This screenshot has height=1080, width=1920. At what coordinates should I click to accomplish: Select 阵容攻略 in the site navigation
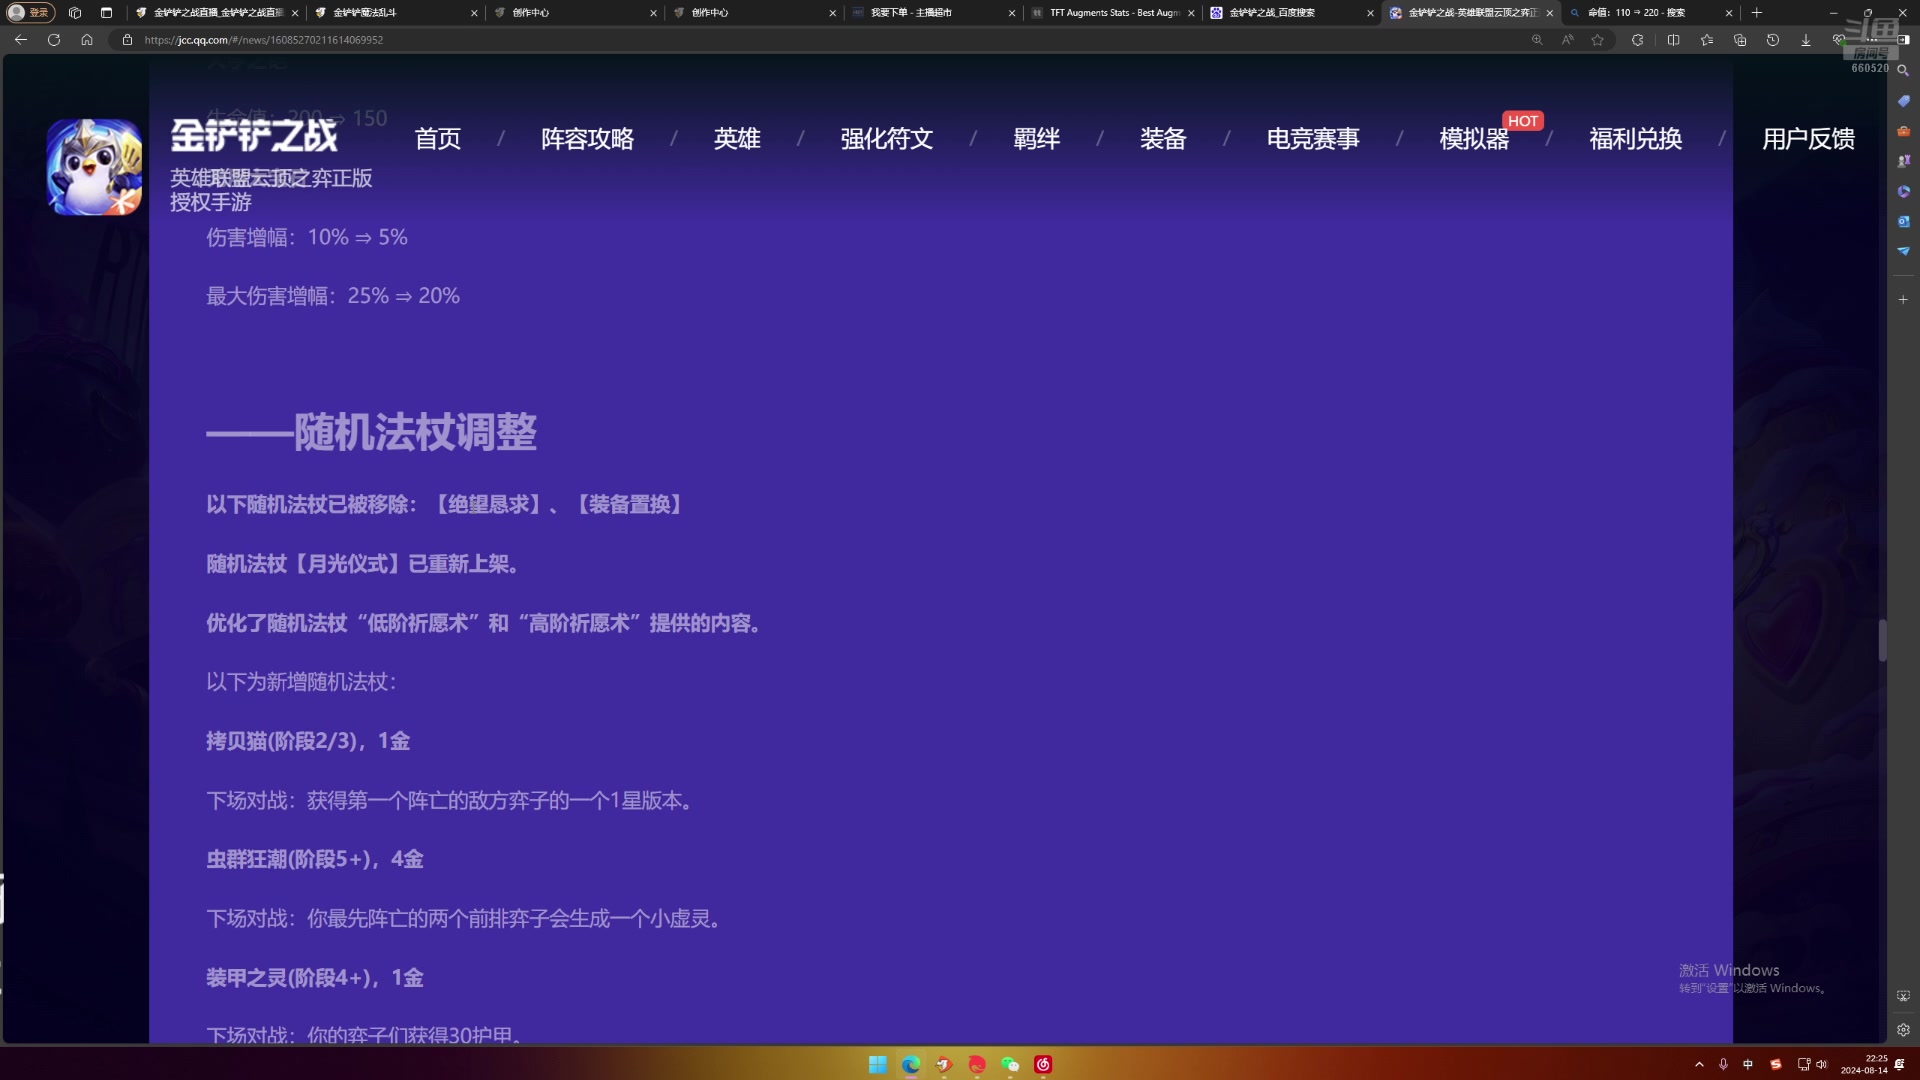(587, 139)
